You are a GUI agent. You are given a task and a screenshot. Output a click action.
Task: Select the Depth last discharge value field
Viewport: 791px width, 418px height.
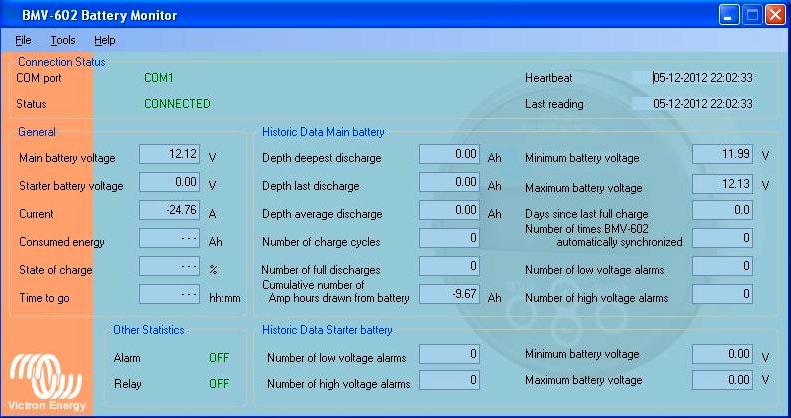pos(449,183)
